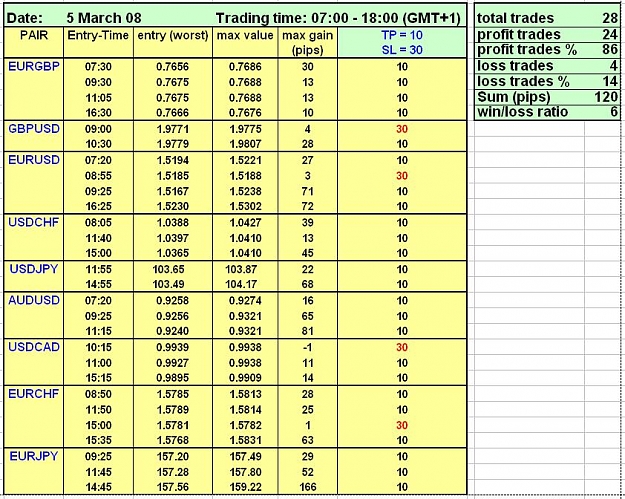Click max gain 81 in the AUDUSD 11:15 row
The width and height of the screenshot is (625, 499).
coord(307,332)
